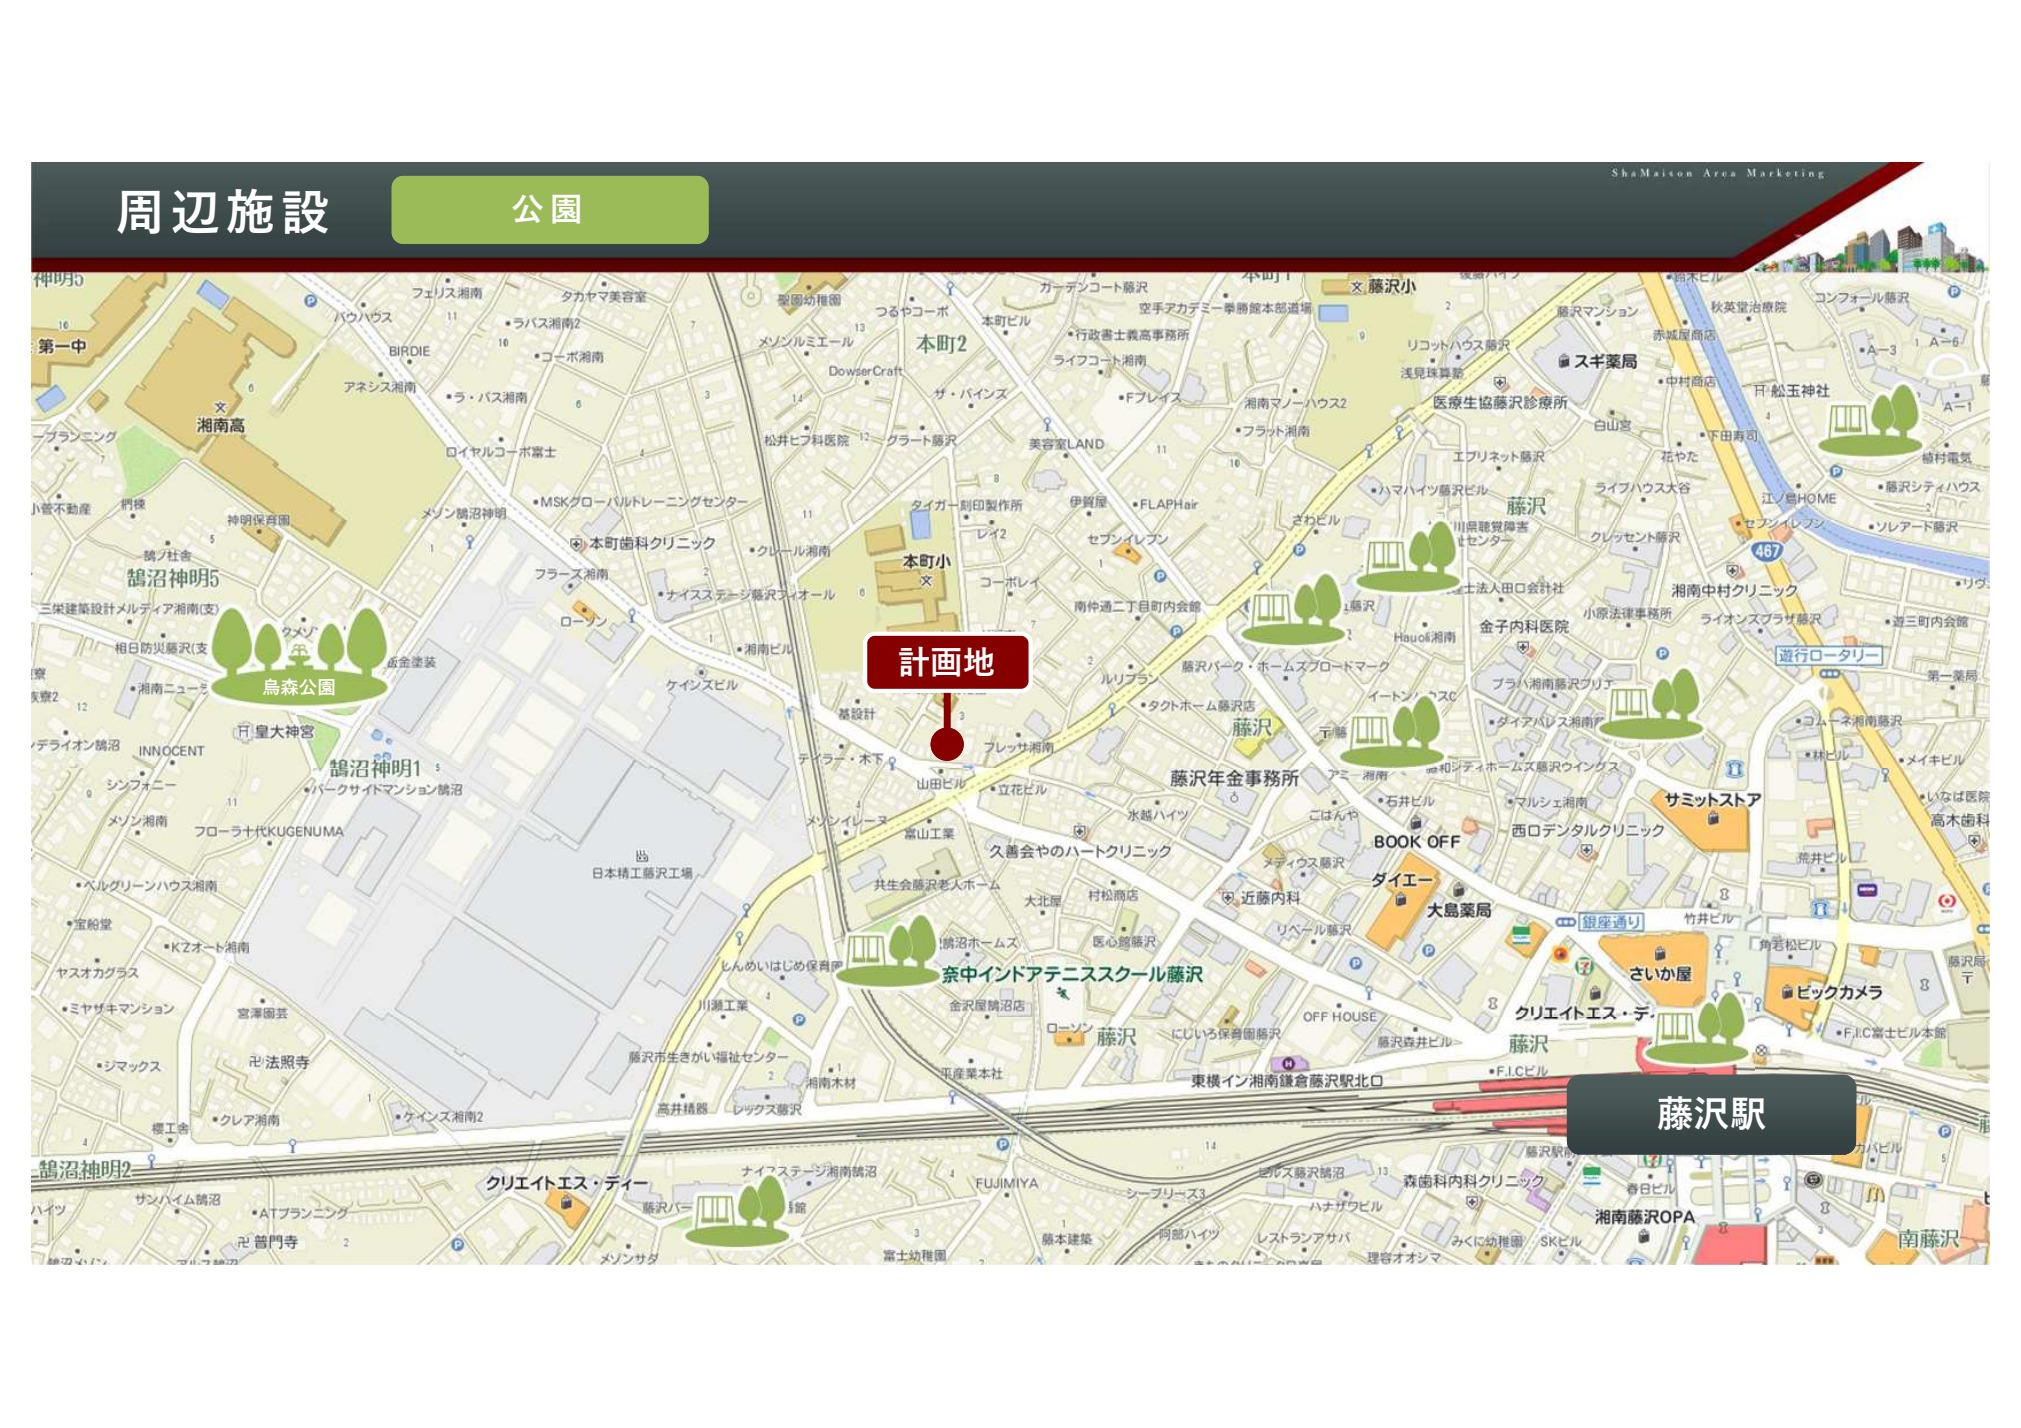Click the 久善会やのハートクリニック label

coord(1080,851)
